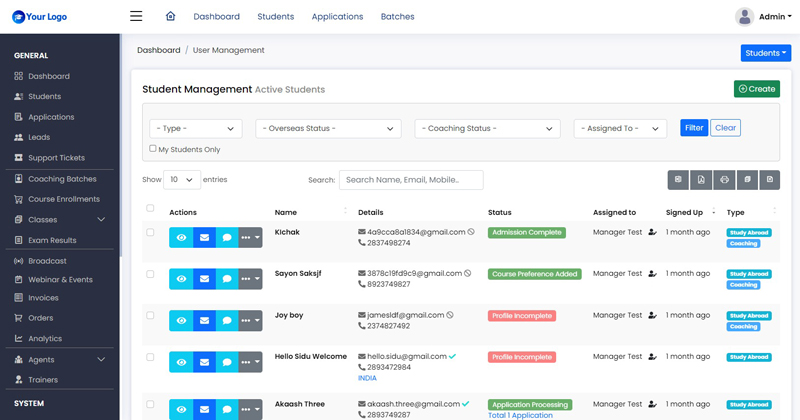Go to Applications in the top navigation
Screen dimensions: 800x420
(337, 17)
